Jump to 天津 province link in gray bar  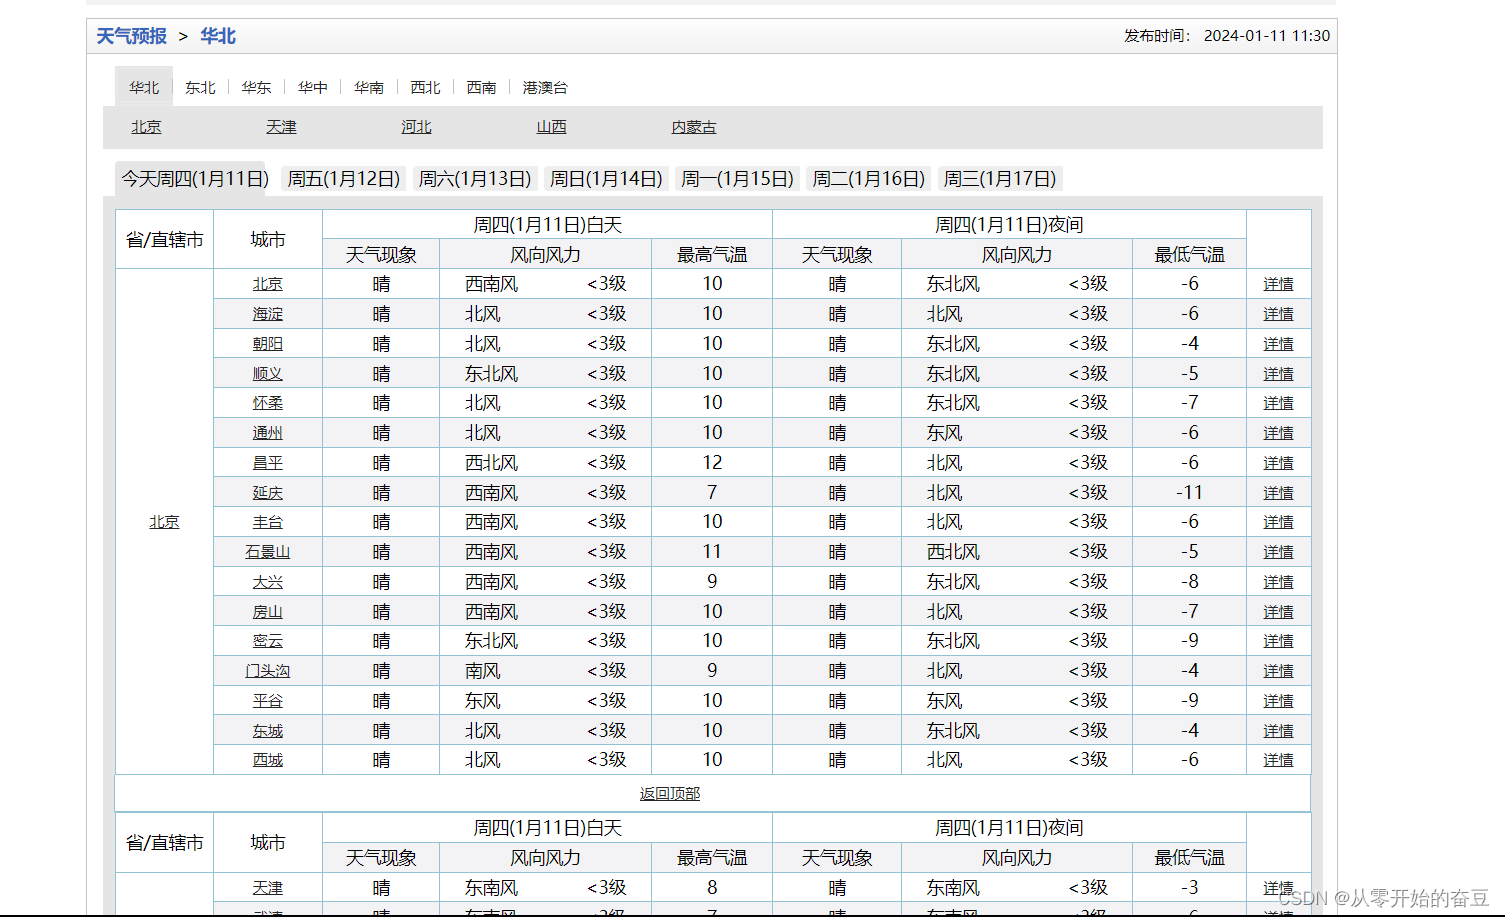pos(281,127)
